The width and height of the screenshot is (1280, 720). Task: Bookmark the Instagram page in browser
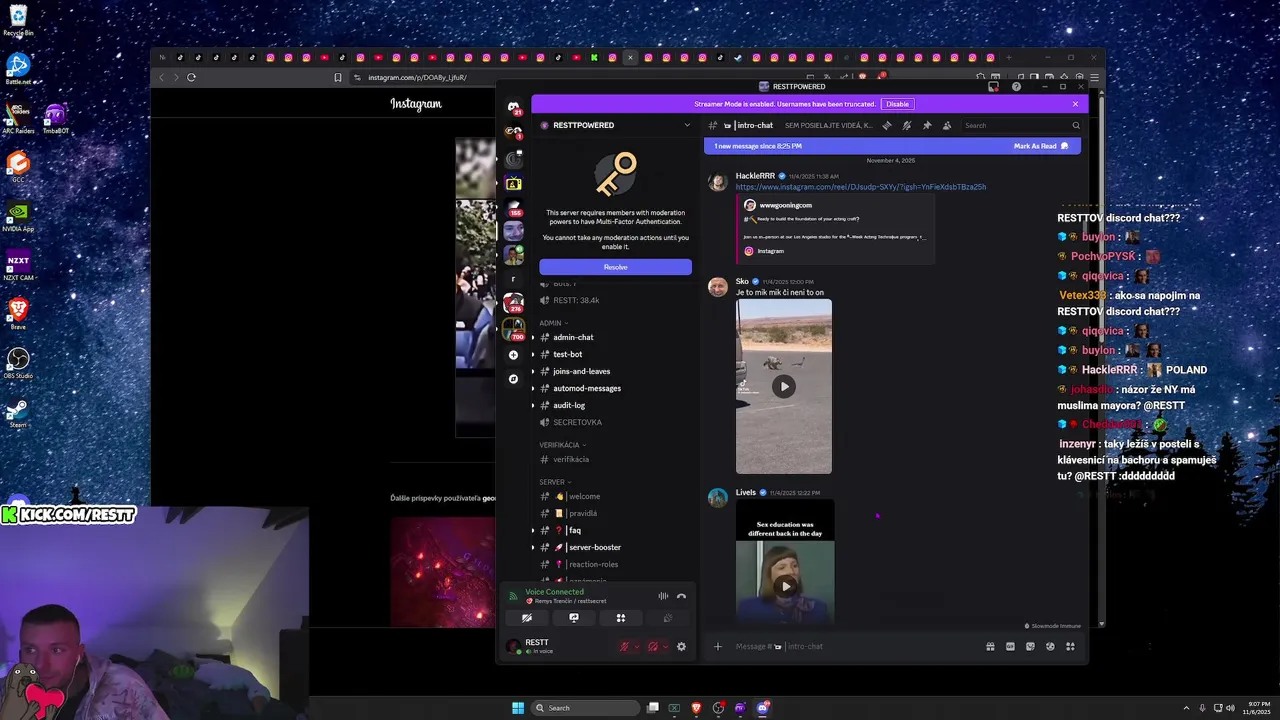pos(338,77)
